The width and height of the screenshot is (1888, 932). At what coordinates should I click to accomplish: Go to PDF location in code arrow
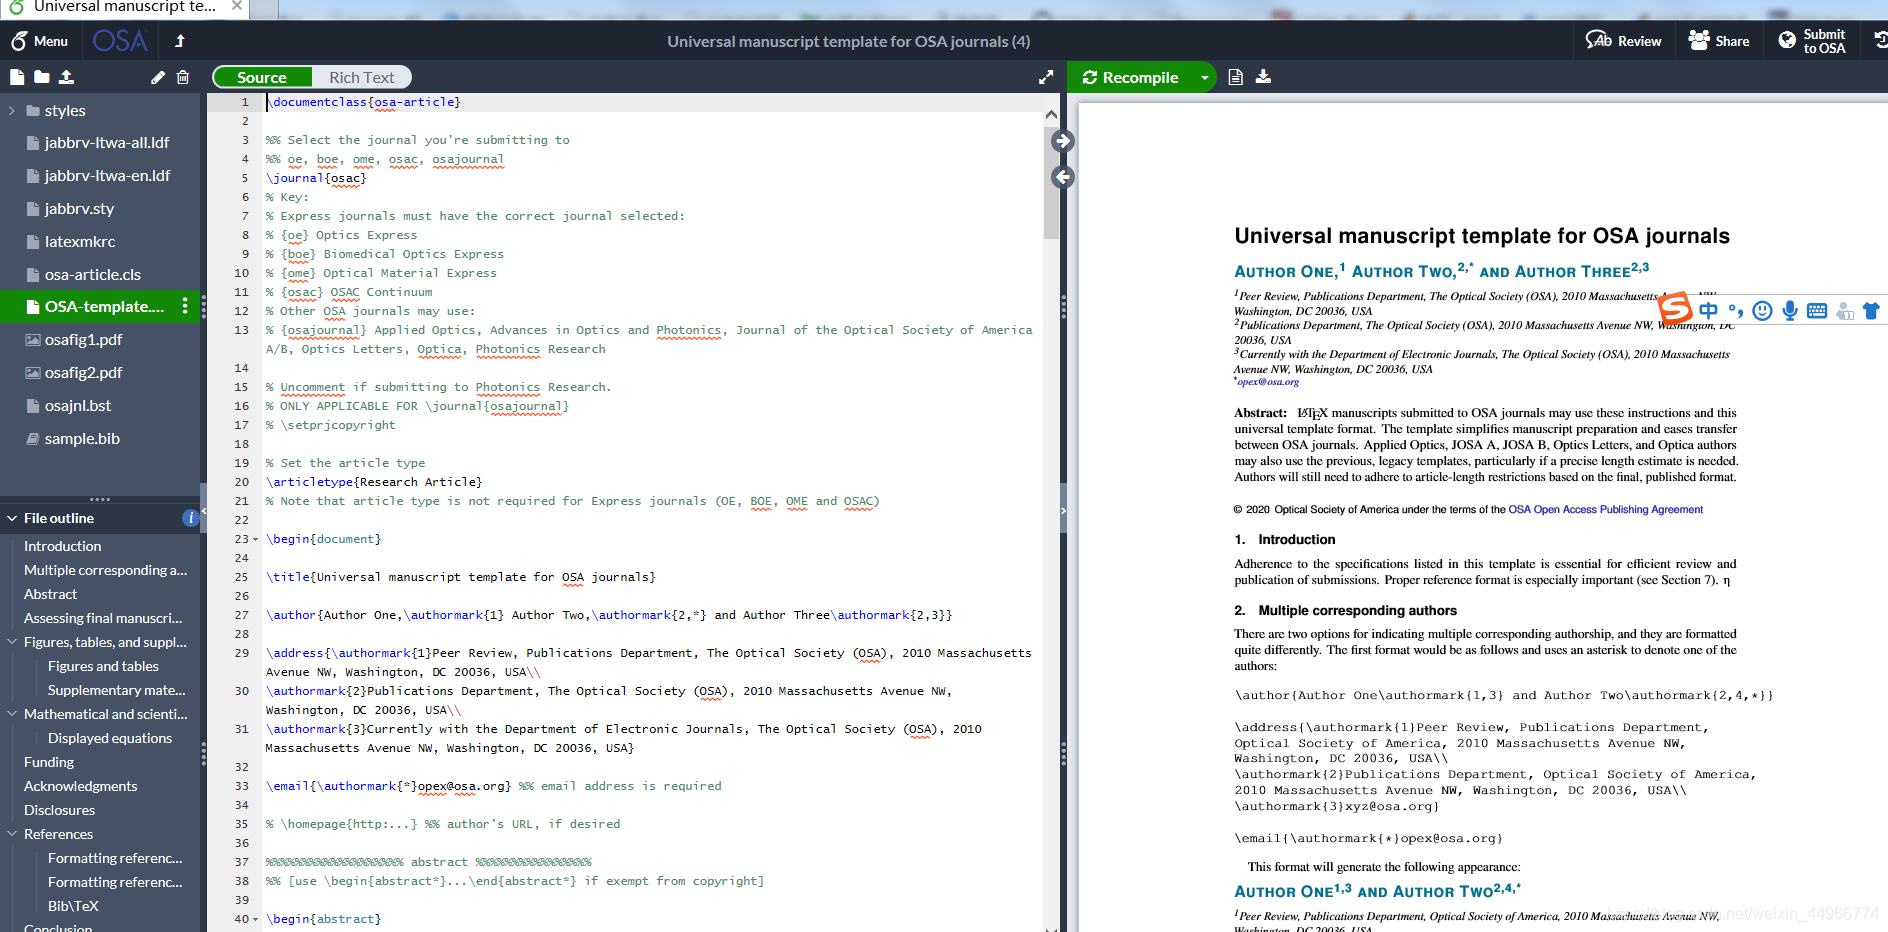tap(1063, 177)
